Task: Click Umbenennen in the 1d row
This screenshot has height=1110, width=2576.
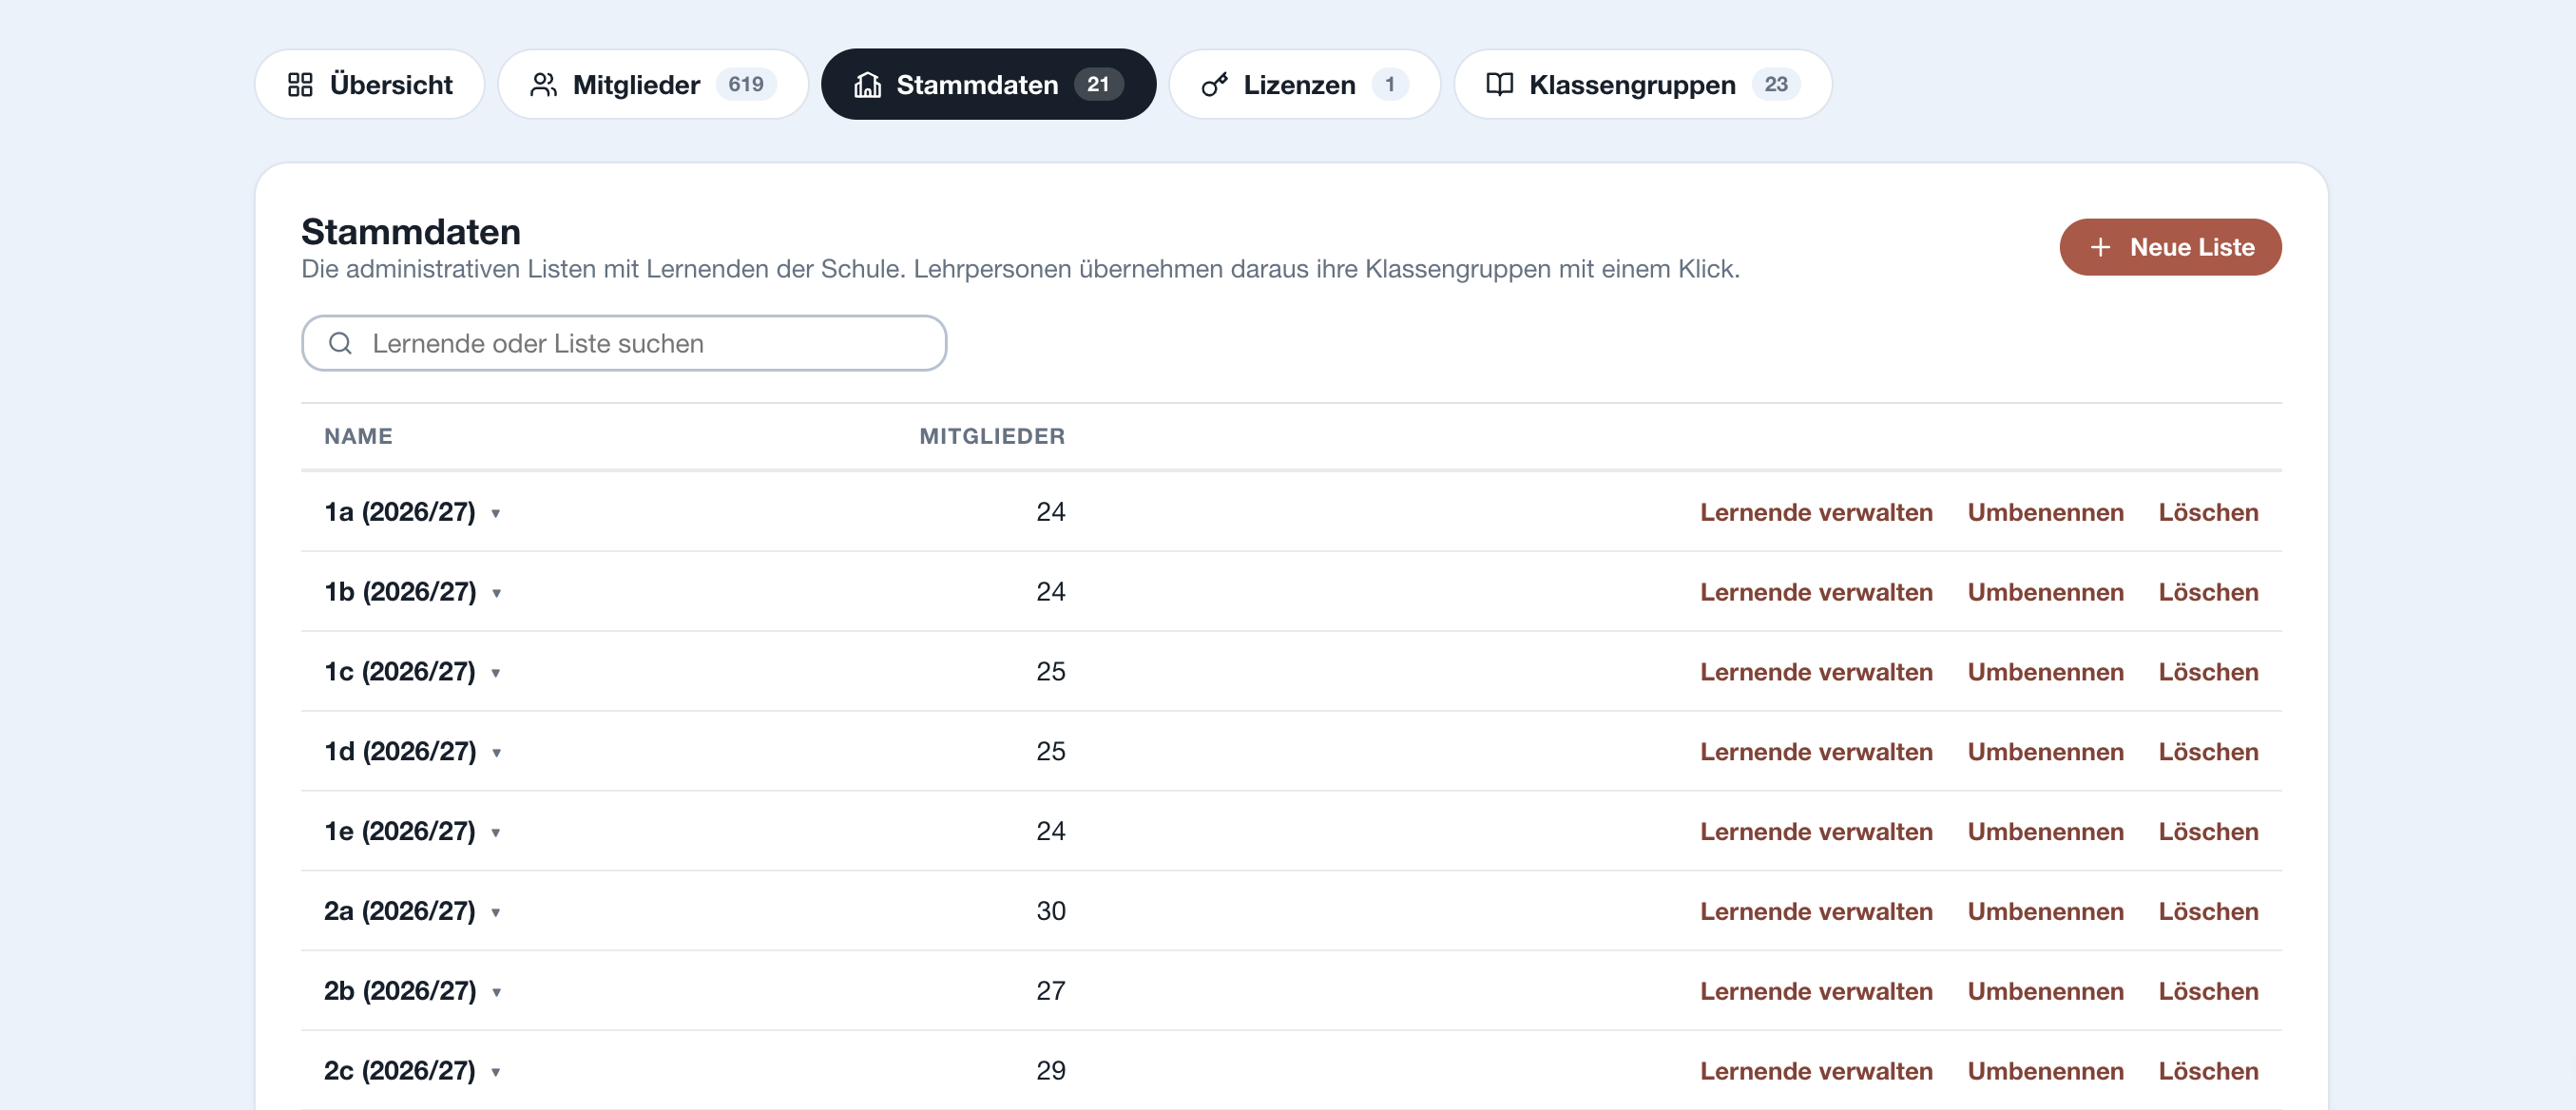Action: [x=2045, y=752]
